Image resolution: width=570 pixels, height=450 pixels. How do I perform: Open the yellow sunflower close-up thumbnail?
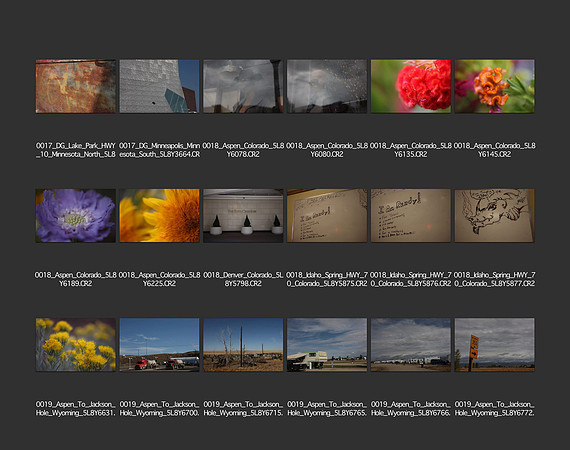click(160, 216)
